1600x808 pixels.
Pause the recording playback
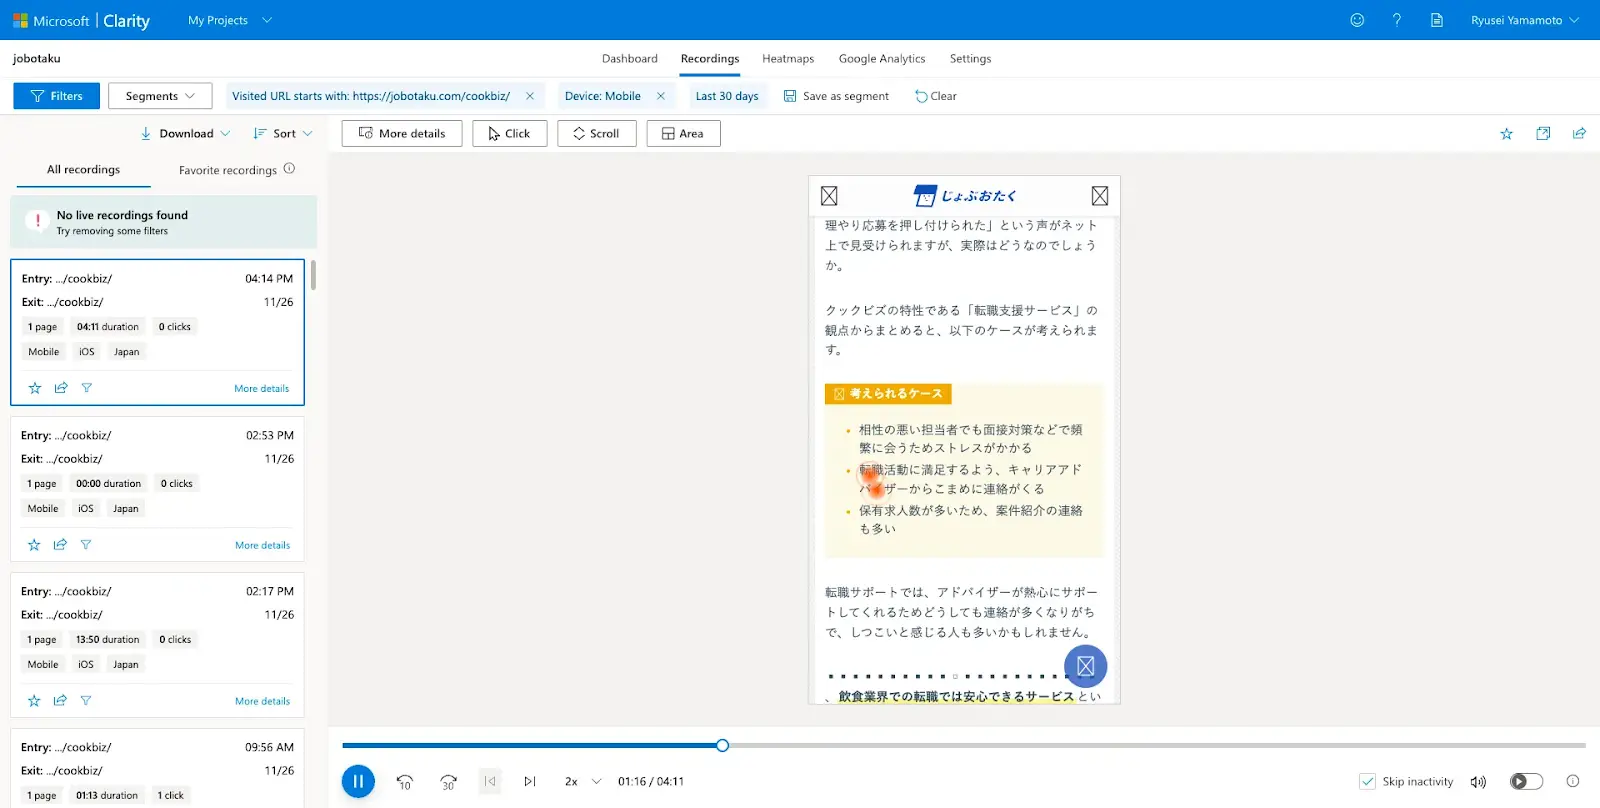tap(358, 781)
